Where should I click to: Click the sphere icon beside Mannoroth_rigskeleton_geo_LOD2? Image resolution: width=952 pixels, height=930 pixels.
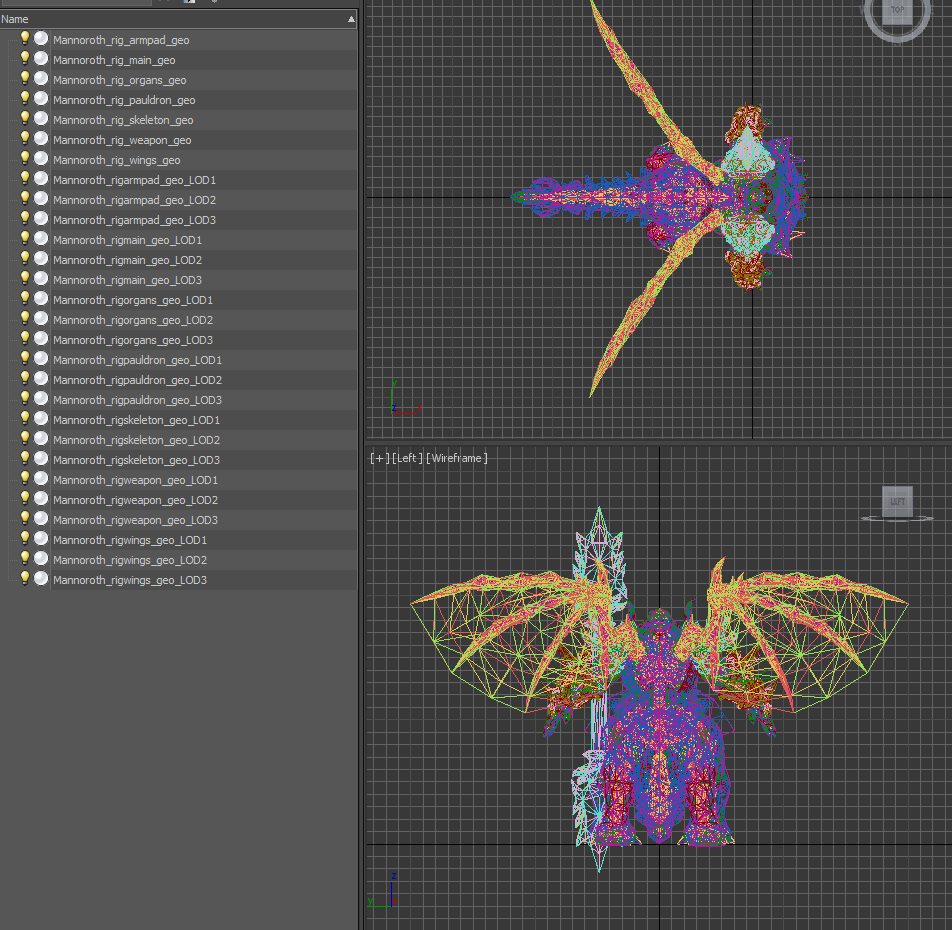tap(41, 440)
